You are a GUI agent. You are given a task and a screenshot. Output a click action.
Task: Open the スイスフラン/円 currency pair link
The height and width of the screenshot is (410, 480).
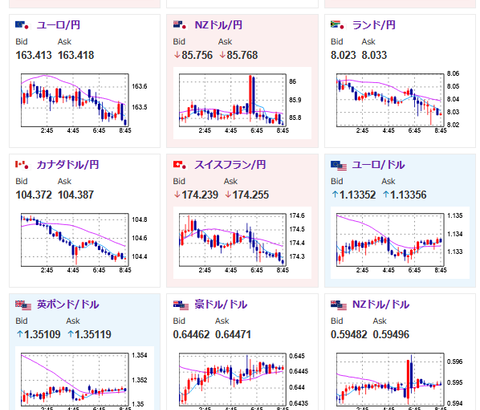click(230, 165)
